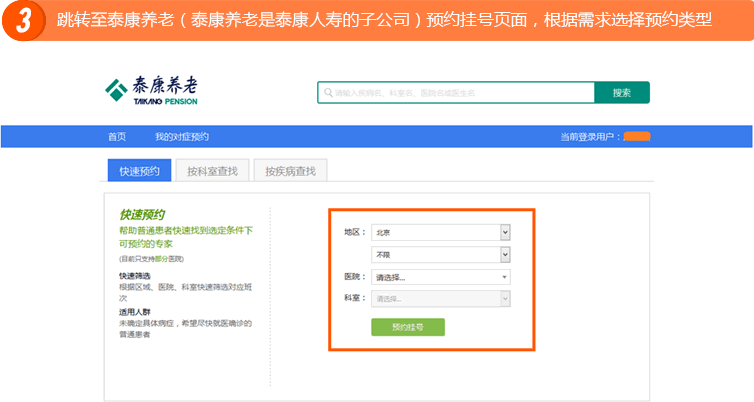Click the 快速预约 green heading text

coord(142,214)
